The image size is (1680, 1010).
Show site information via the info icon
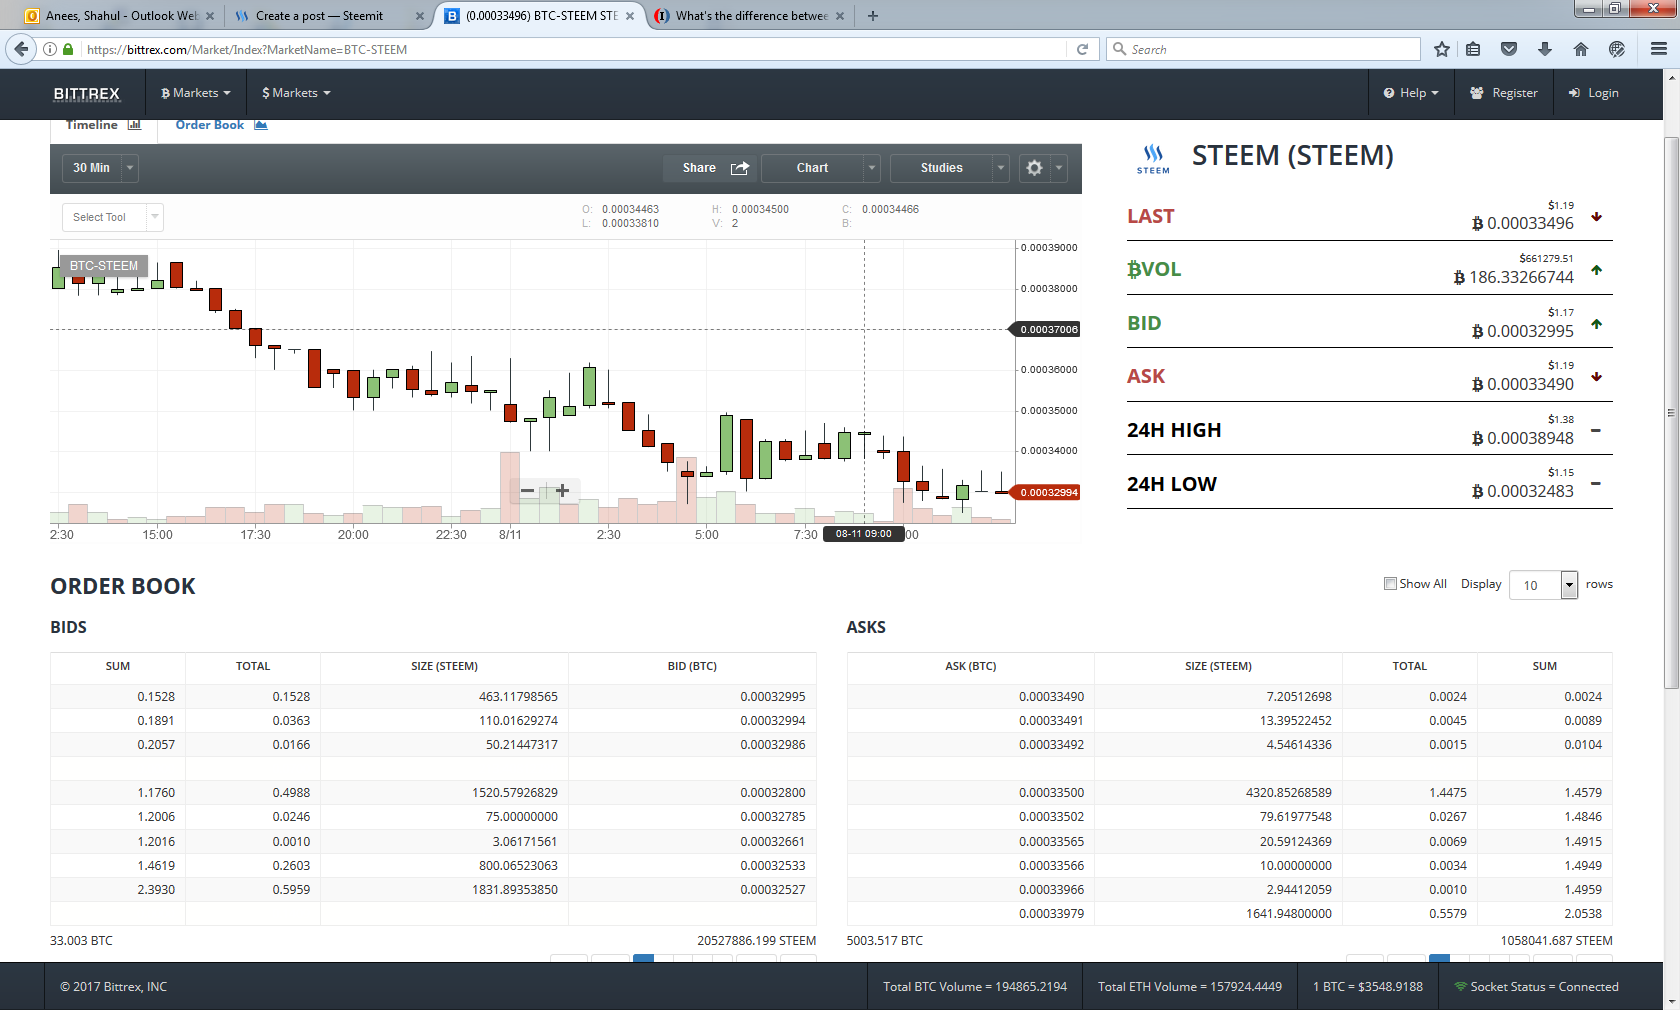coord(50,49)
